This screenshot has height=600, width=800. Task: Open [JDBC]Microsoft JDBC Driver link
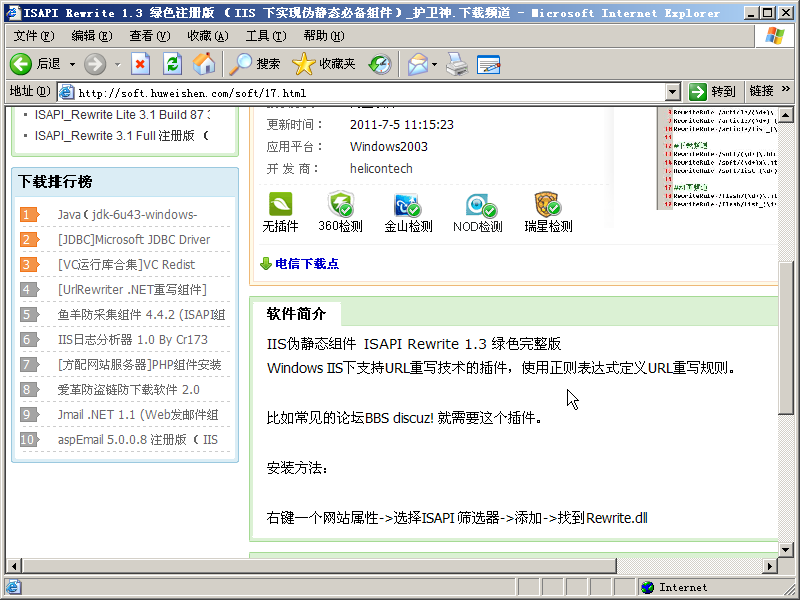pyautogui.click(x=134, y=240)
